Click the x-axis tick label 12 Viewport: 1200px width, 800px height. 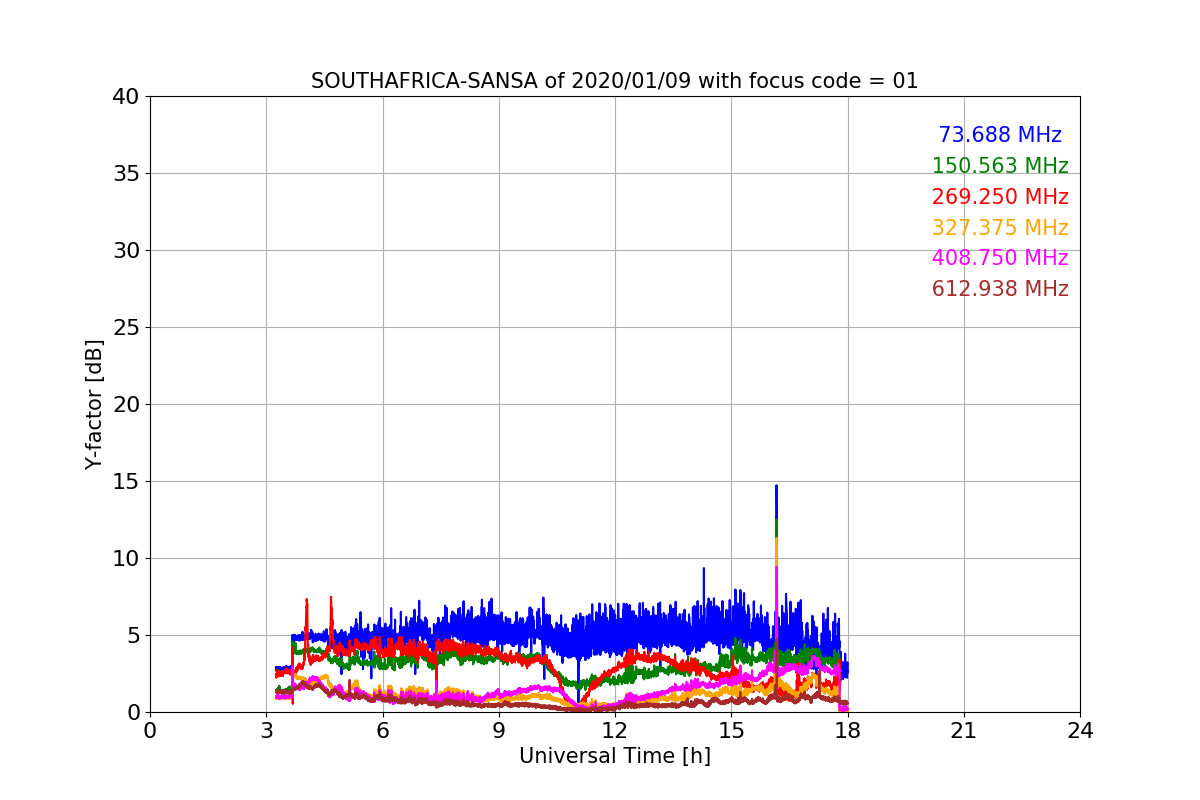tap(615, 731)
